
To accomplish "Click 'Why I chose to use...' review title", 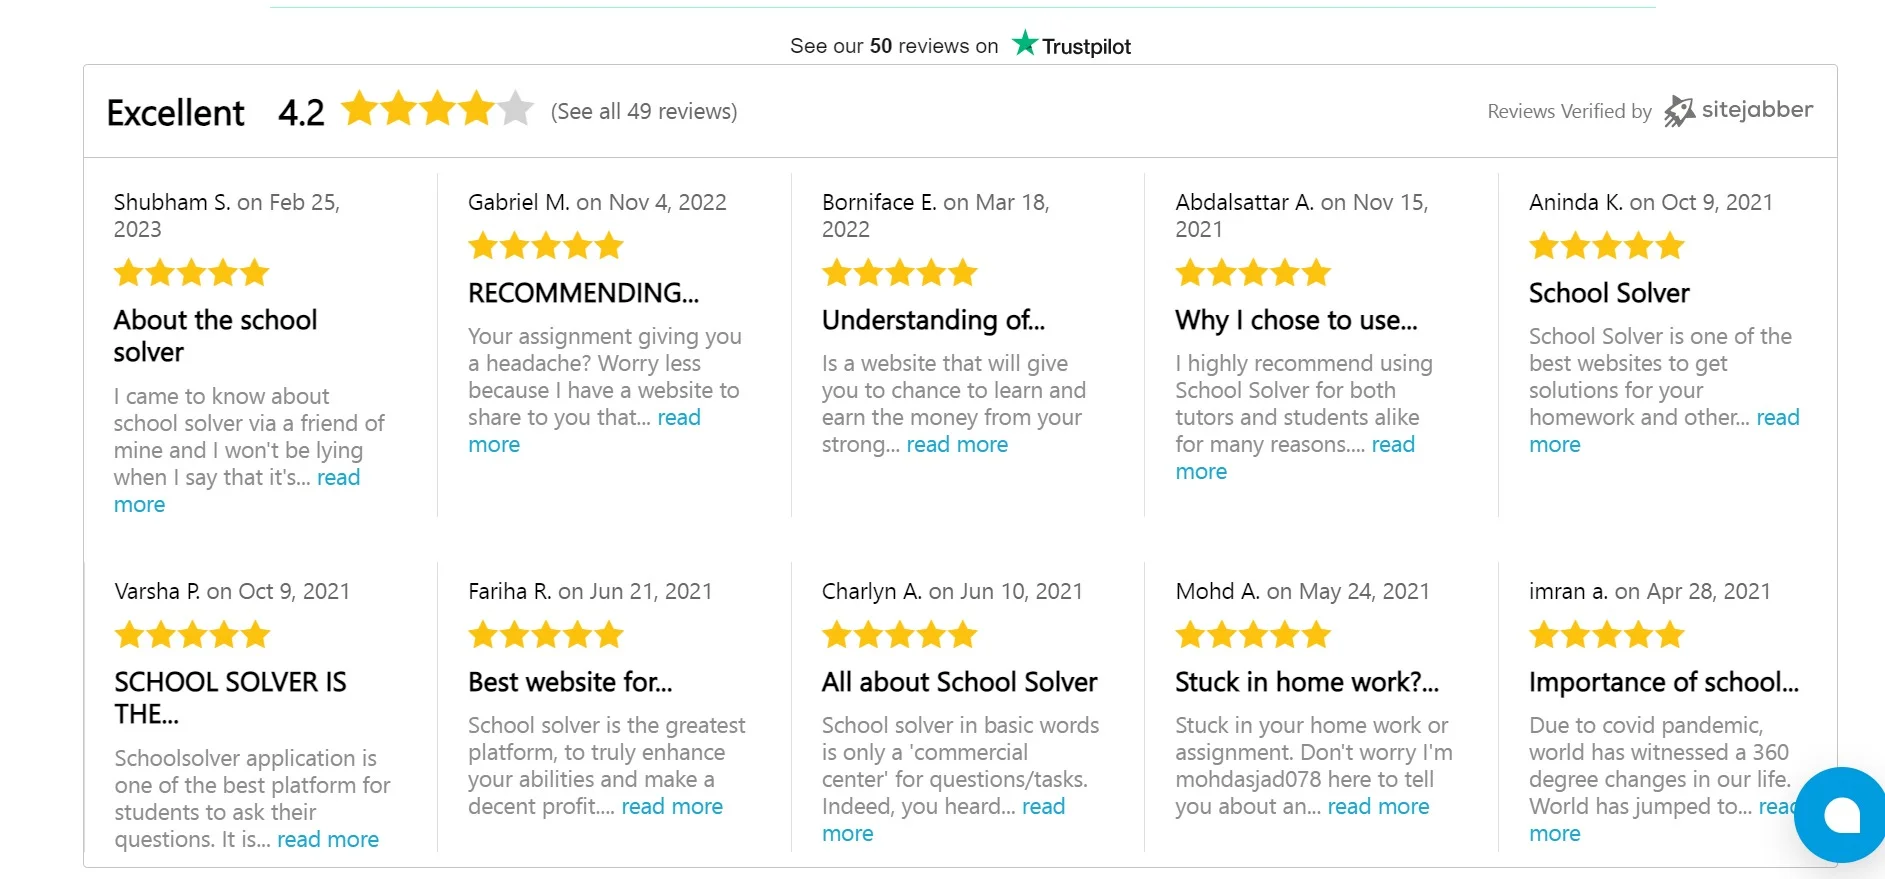I will click(1296, 320).
